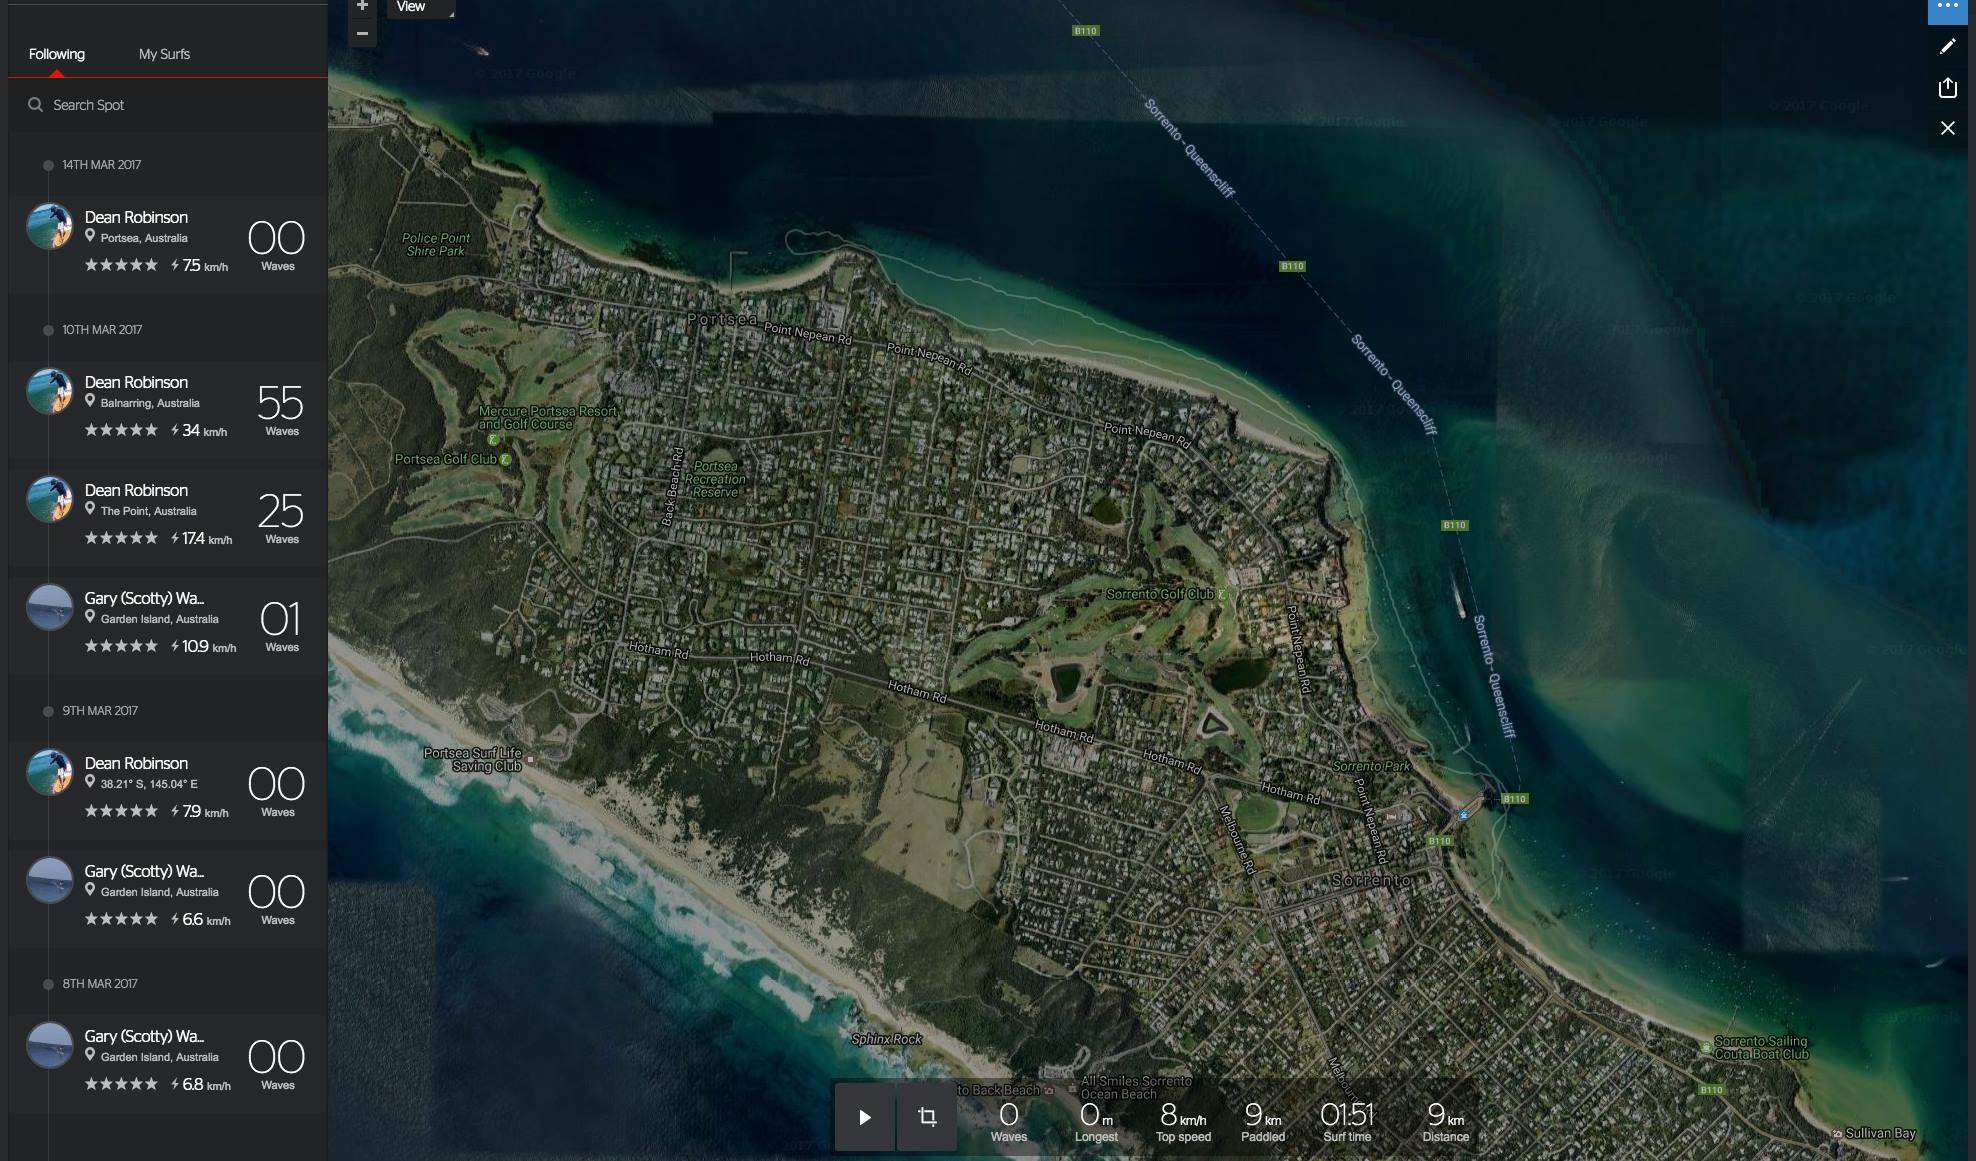Click the pencil edit icon
The height and width of the screenshot is (1161, 1976).
[1947, 46]
